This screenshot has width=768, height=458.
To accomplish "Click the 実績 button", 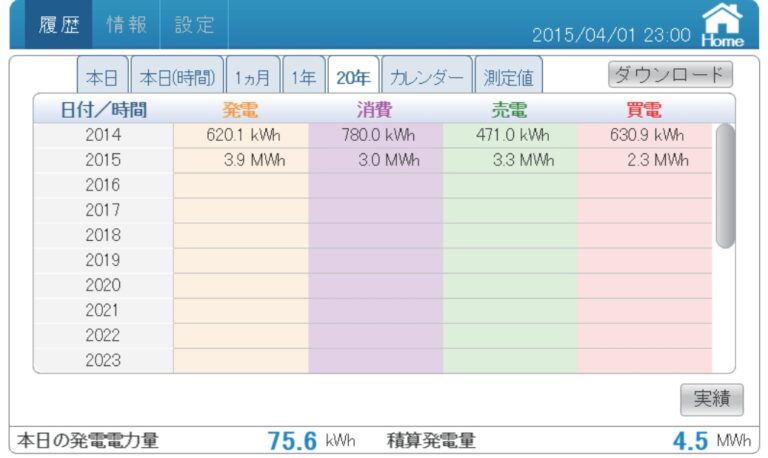I will coord(712,399).
